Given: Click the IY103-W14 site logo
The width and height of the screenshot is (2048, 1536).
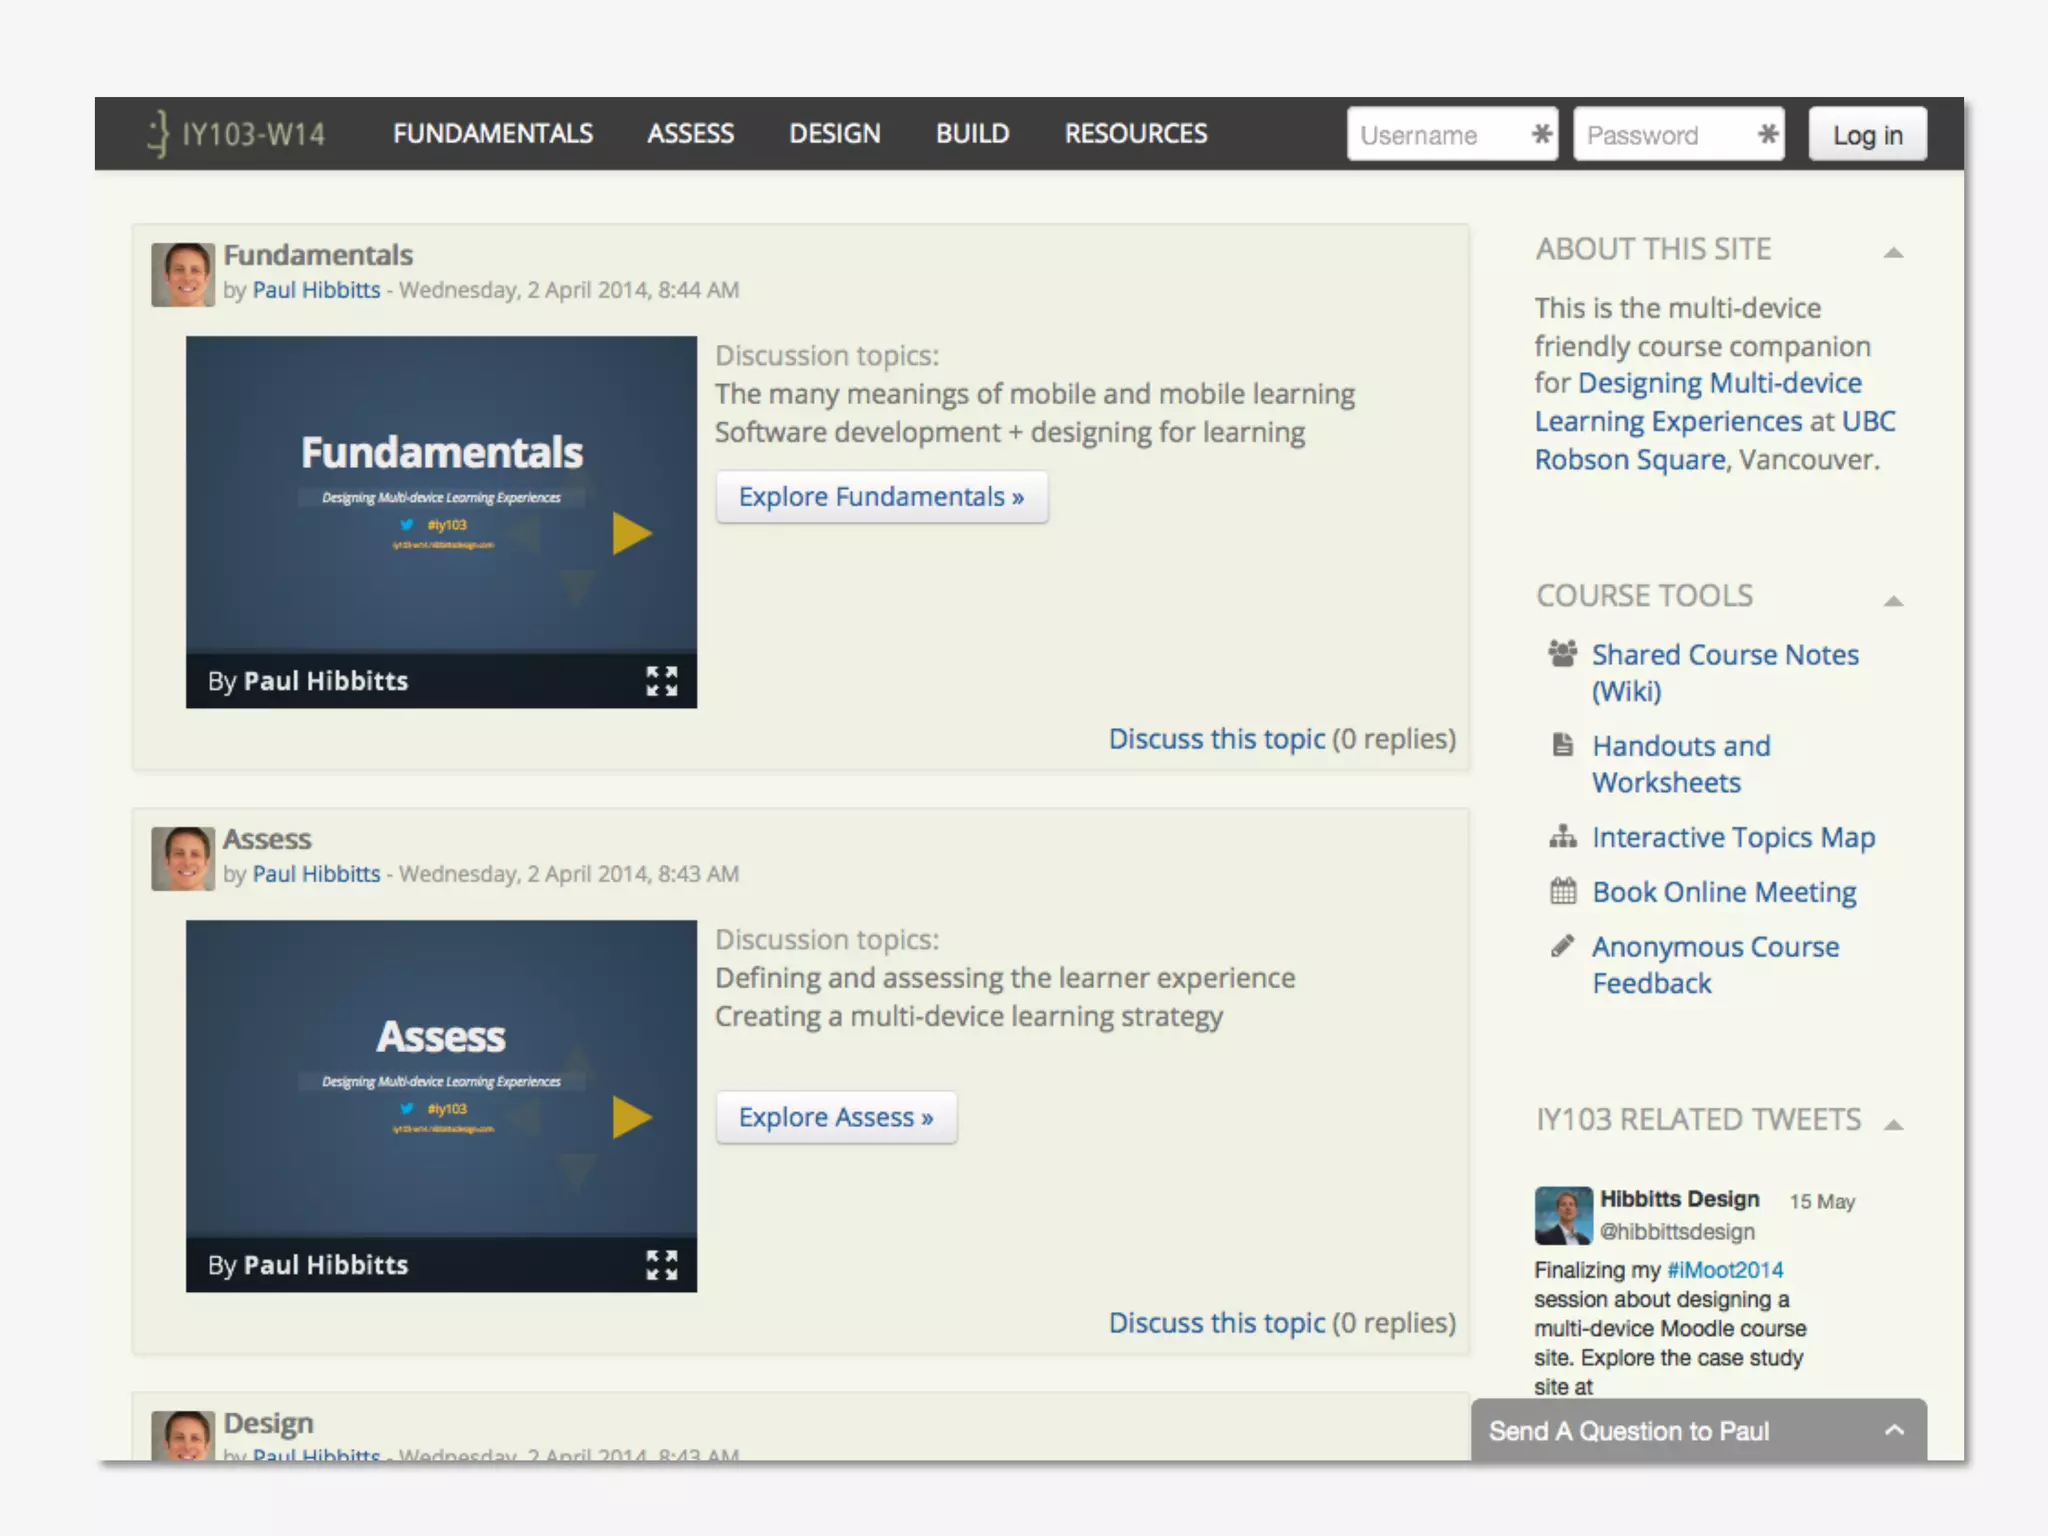Looking at the screenshot, I should click(237, 134).
